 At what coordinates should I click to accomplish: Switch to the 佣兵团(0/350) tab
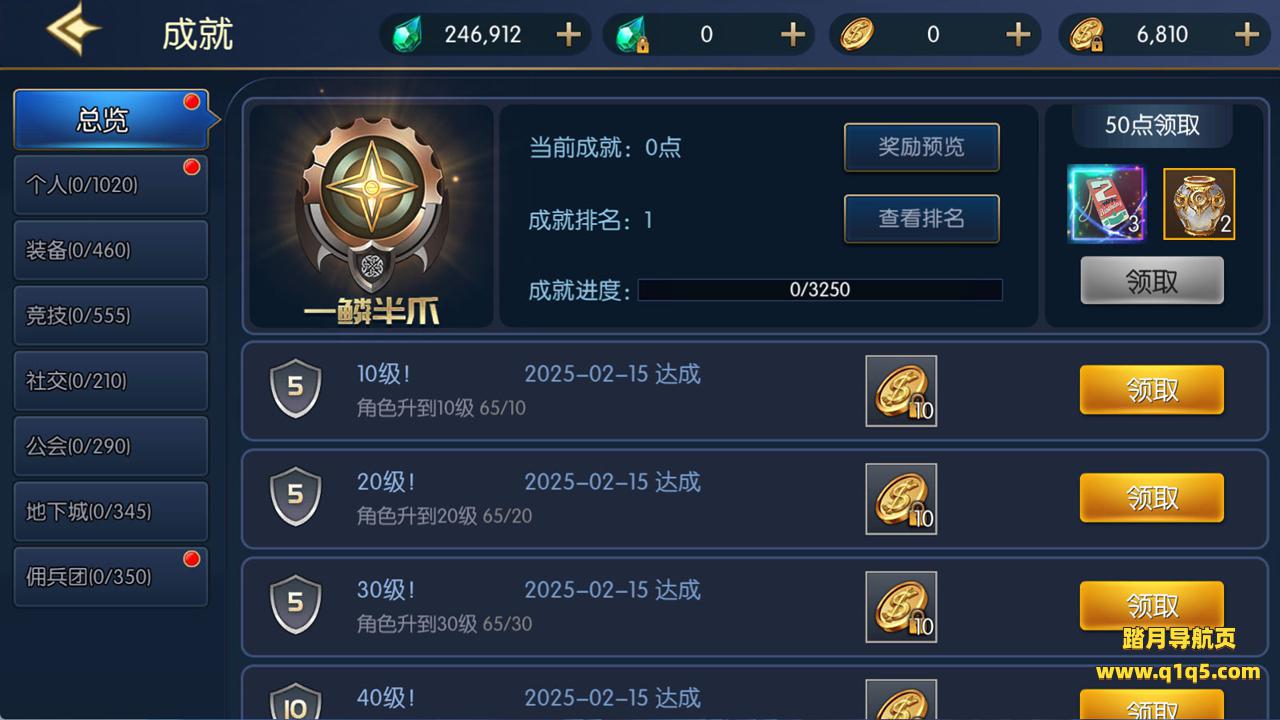click(x=111, y=577)
